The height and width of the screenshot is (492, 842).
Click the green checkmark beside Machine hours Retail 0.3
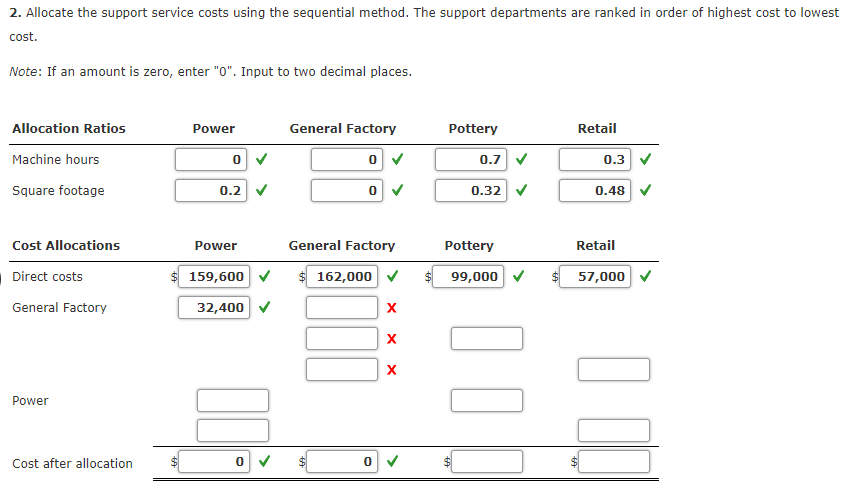point(645,159)
